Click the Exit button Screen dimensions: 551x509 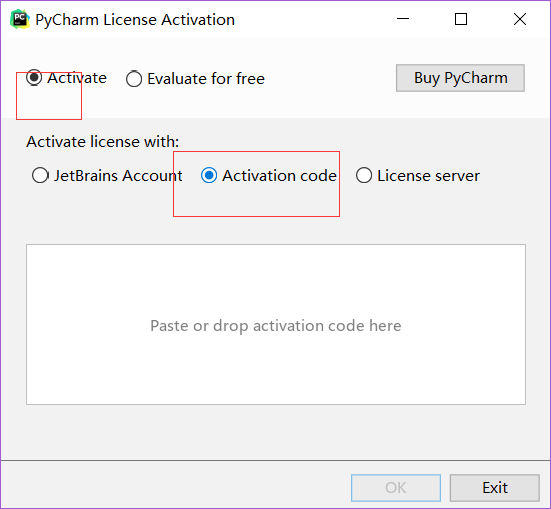coord(495,488)
